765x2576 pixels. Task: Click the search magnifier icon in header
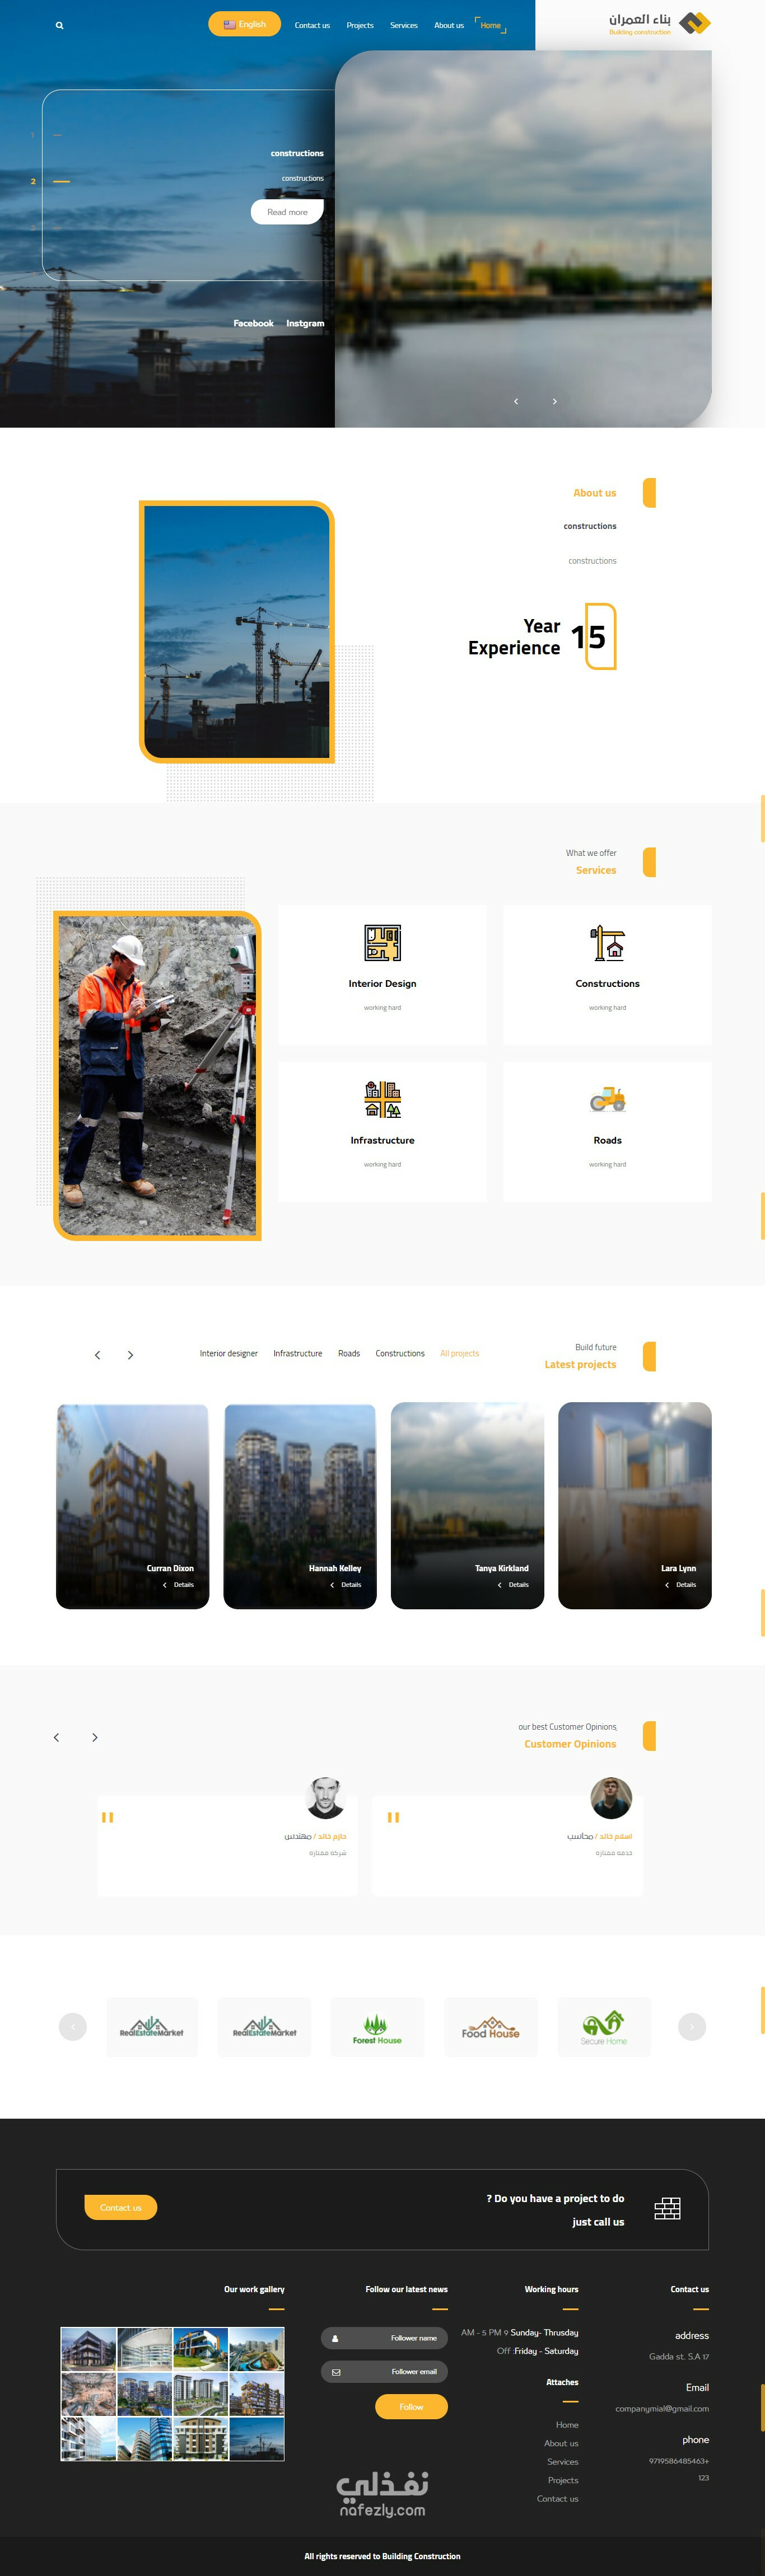point(59,25)
